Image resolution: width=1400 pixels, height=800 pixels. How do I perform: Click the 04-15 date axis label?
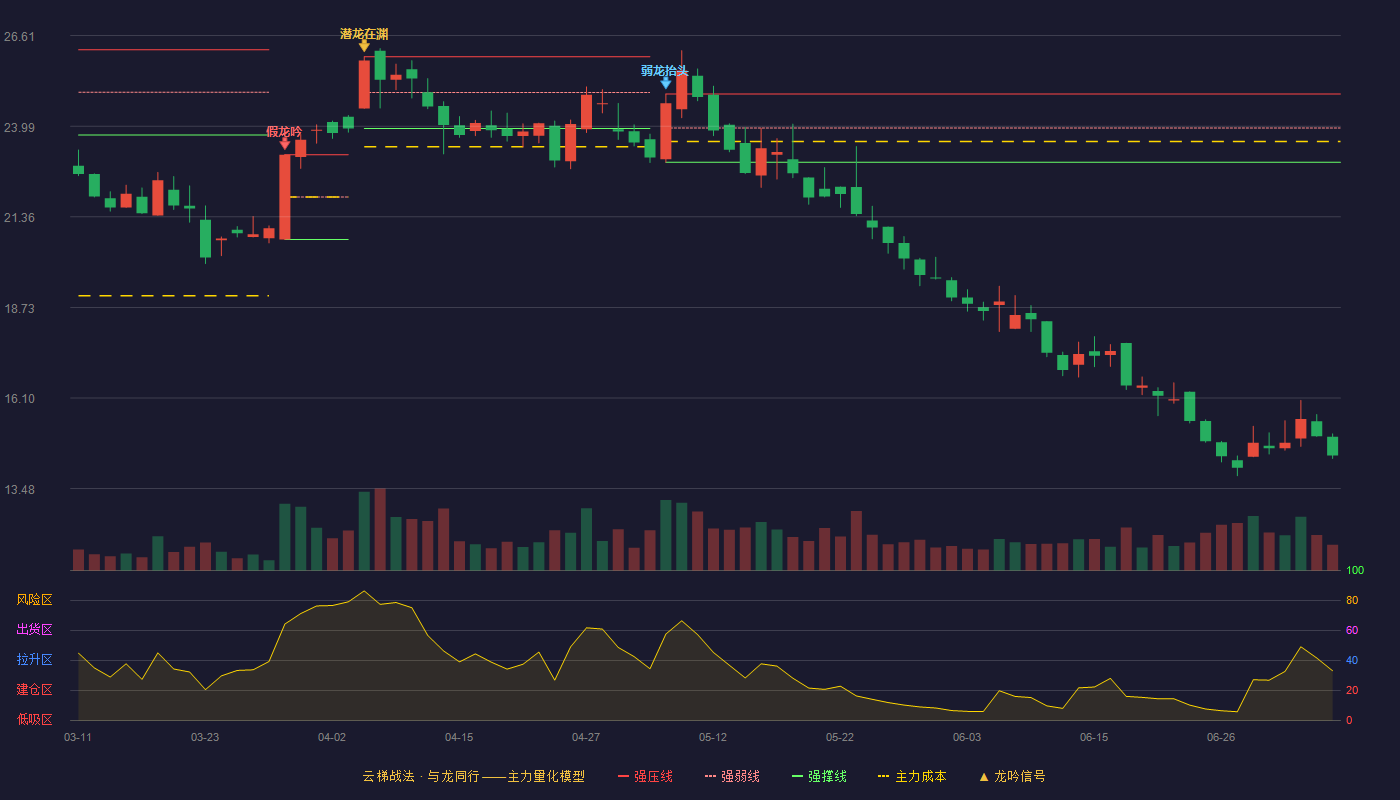pos(459,737)
